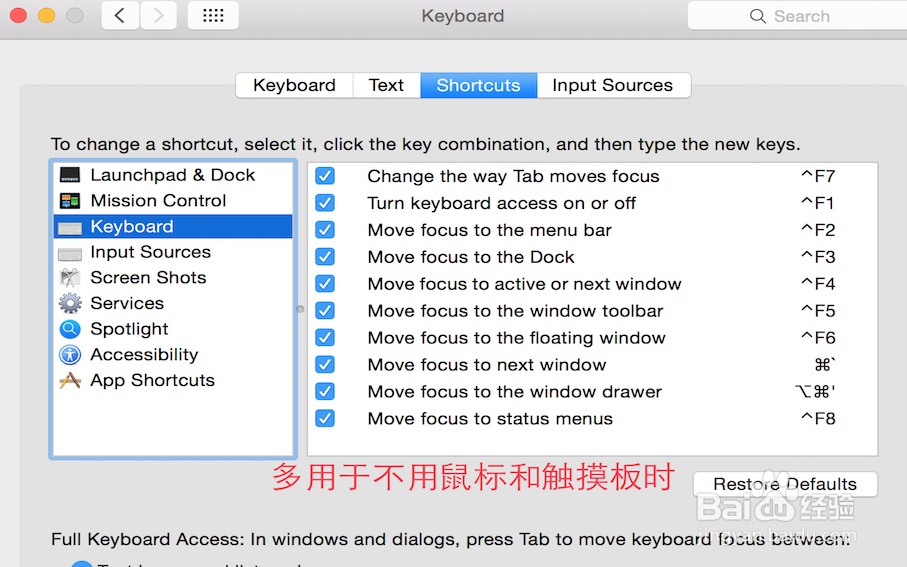Disable Move focus to the Dock shortcut
The width and height of the screenshot is (907, 567).
pyautogui.click(x=325, y=257)
